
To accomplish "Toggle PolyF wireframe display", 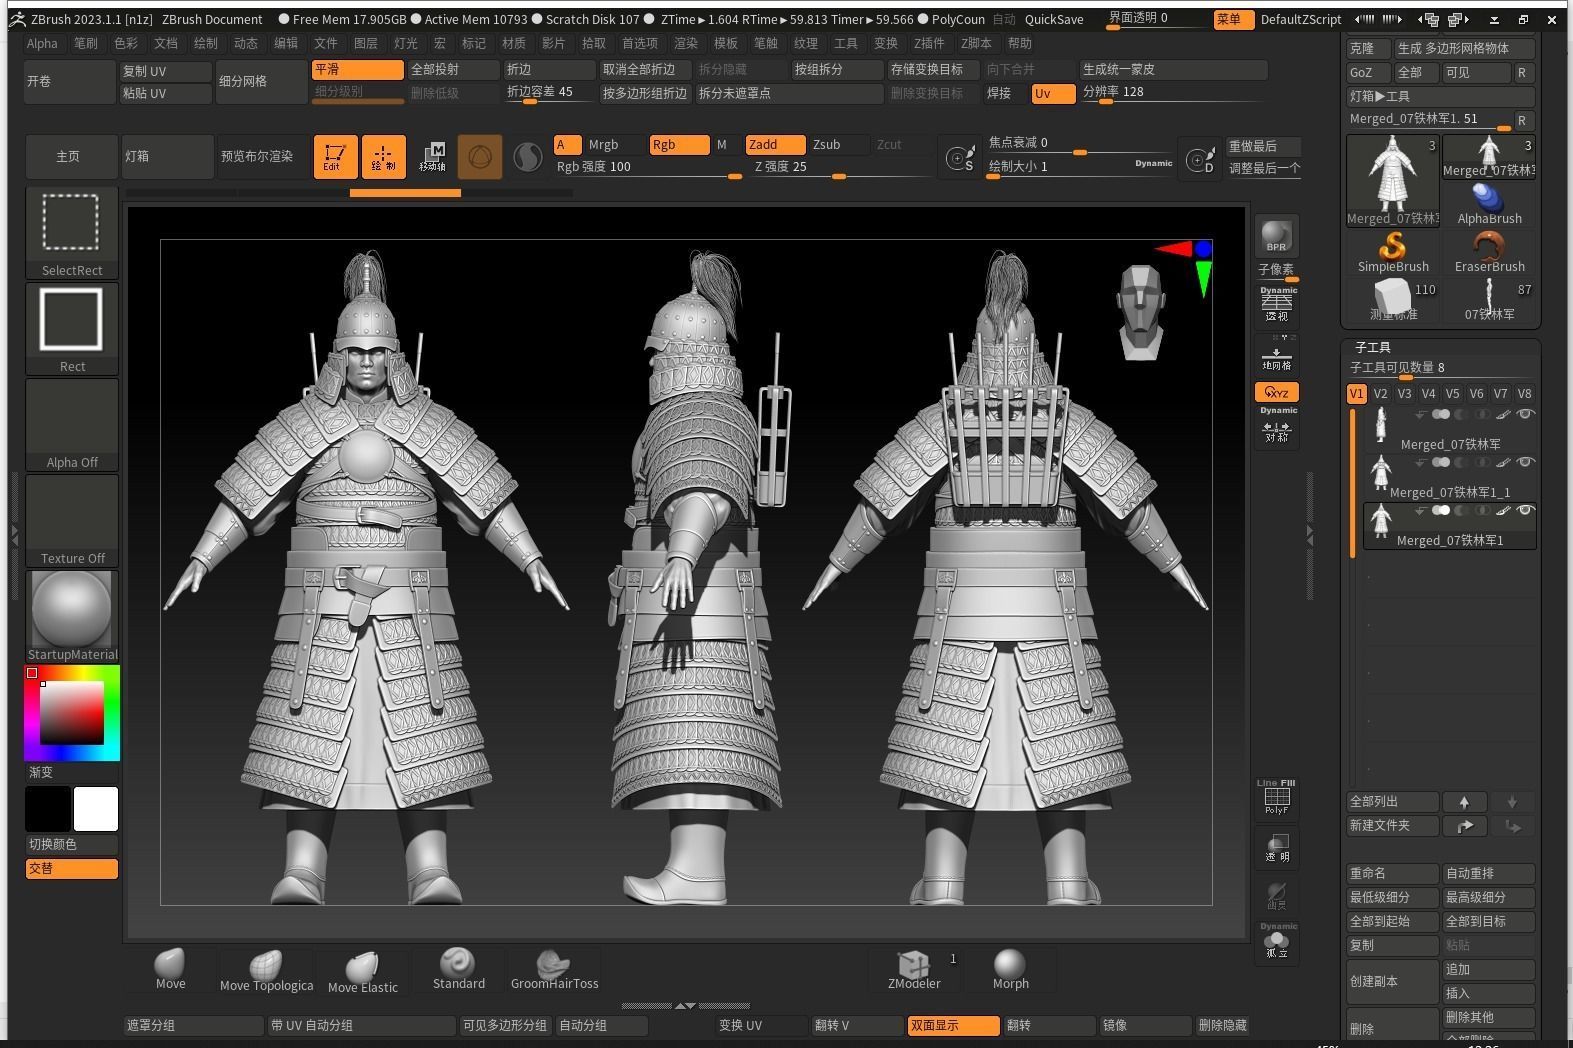I will click(1276, 797).
